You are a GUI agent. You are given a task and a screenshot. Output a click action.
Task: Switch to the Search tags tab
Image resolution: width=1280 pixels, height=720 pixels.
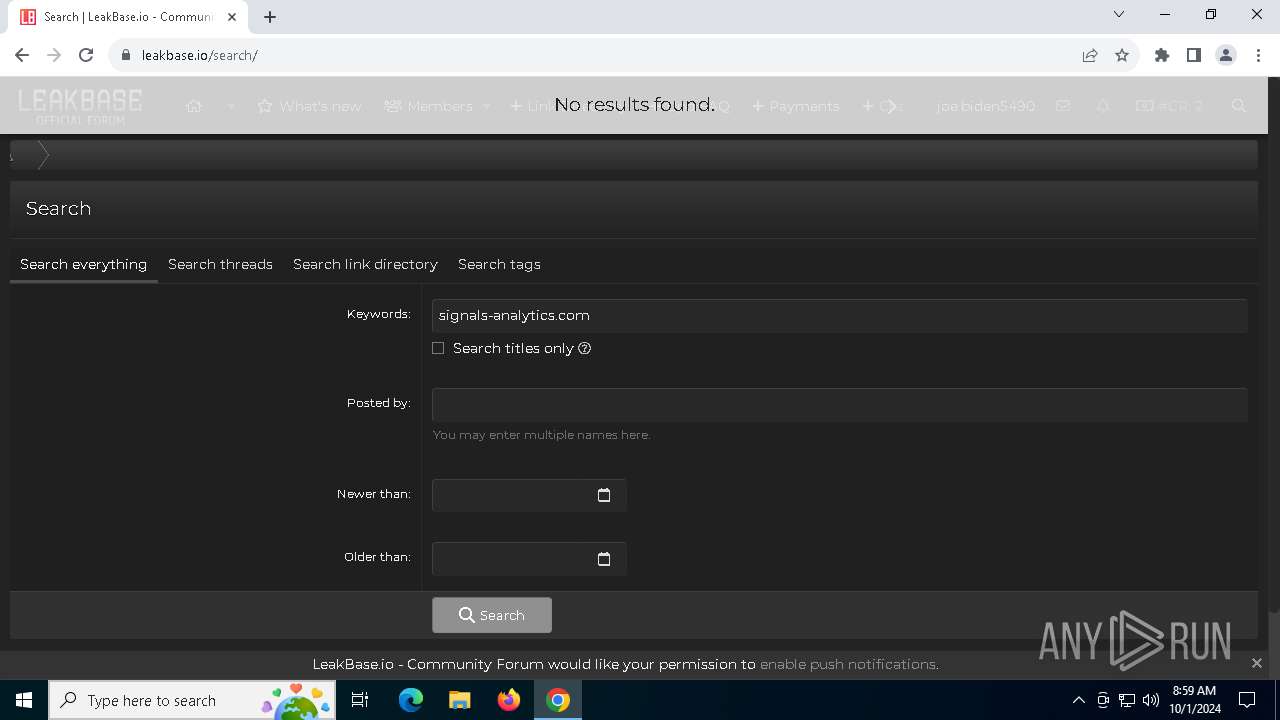[x=499, y=264]
